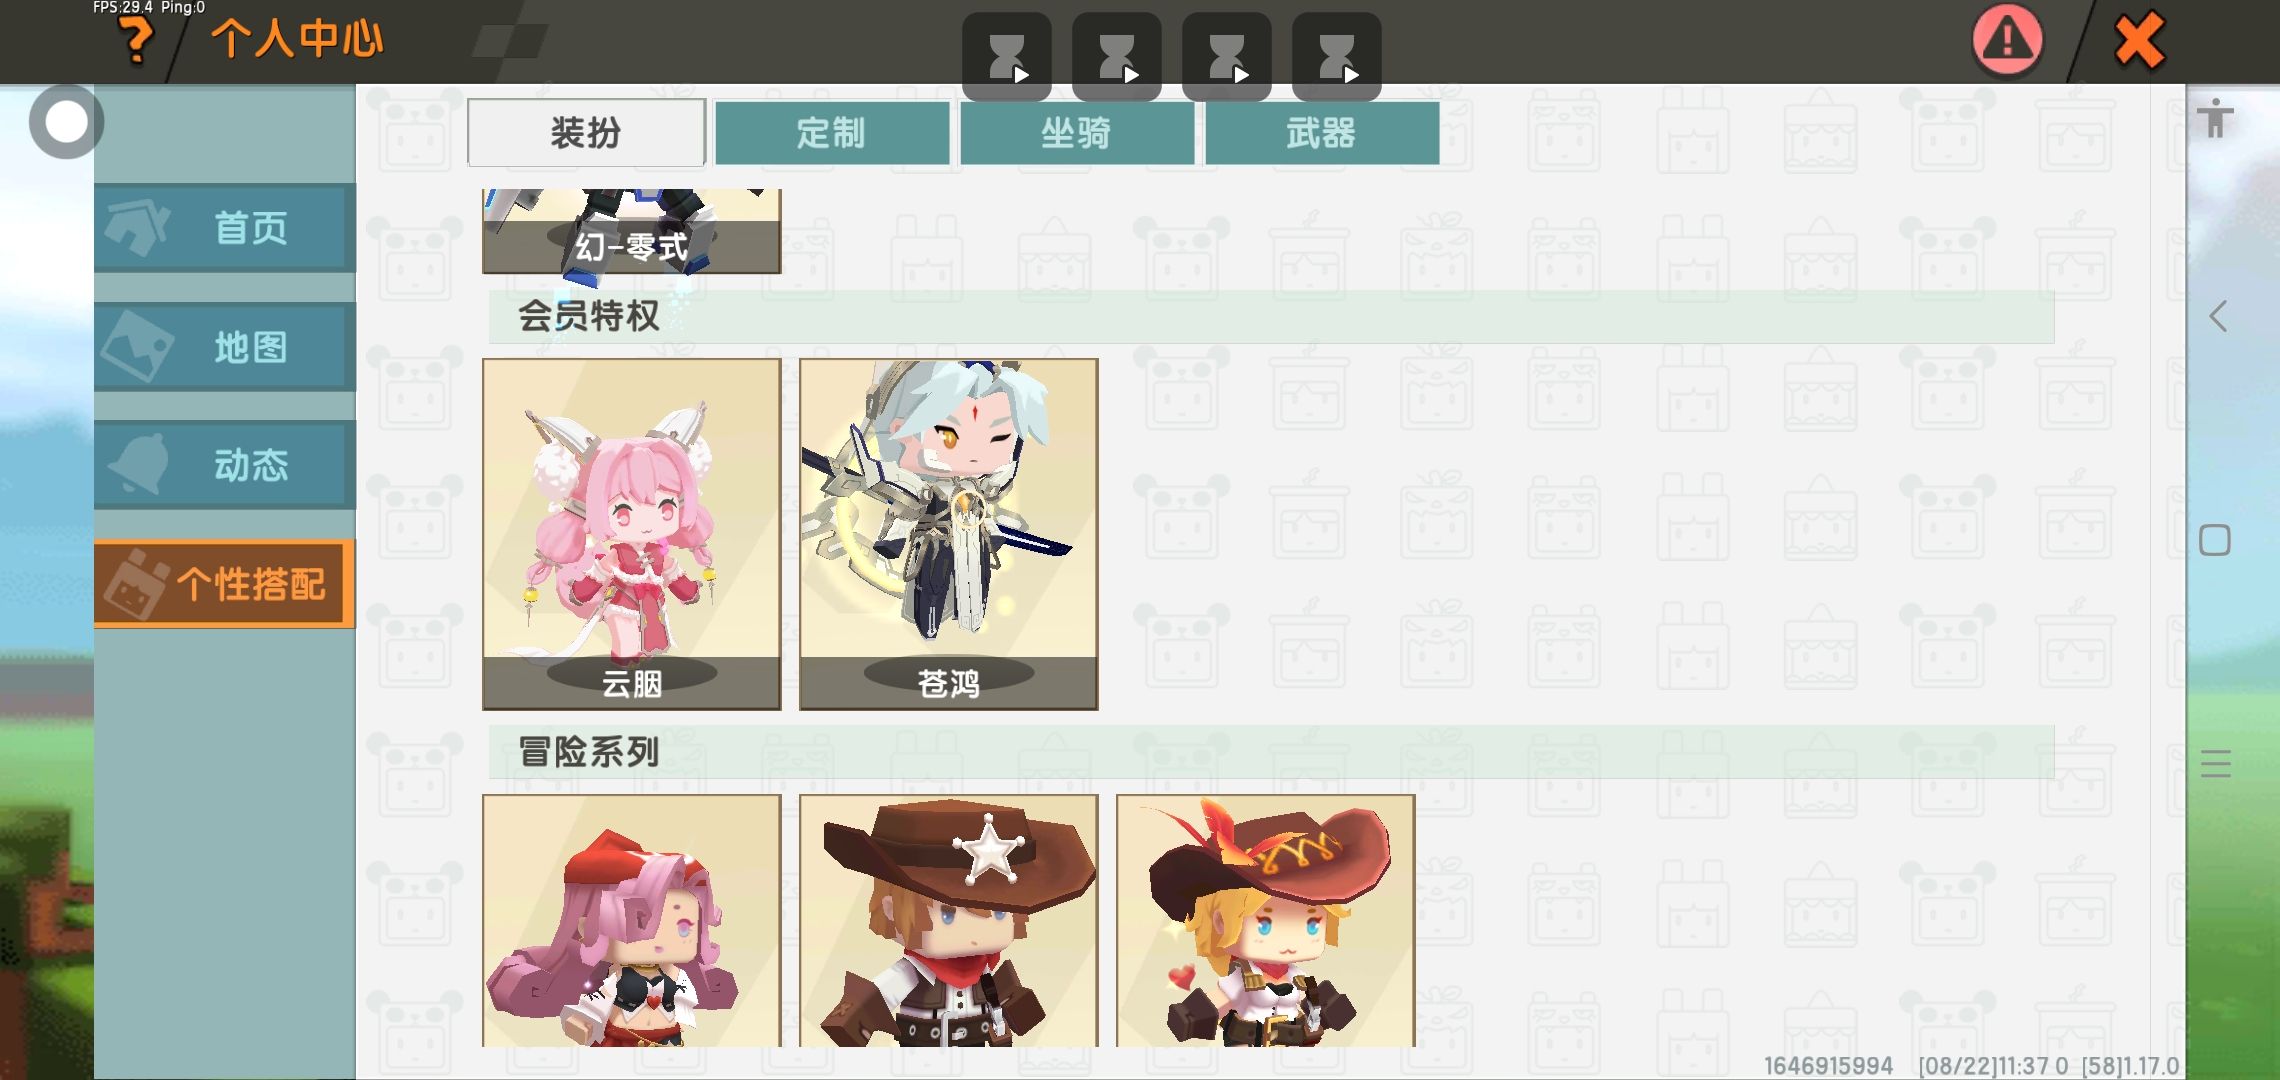The image size is (2280, 1080).
Task: Click the fourth hourglass play icon
Action: click(x=1336, y=56)
